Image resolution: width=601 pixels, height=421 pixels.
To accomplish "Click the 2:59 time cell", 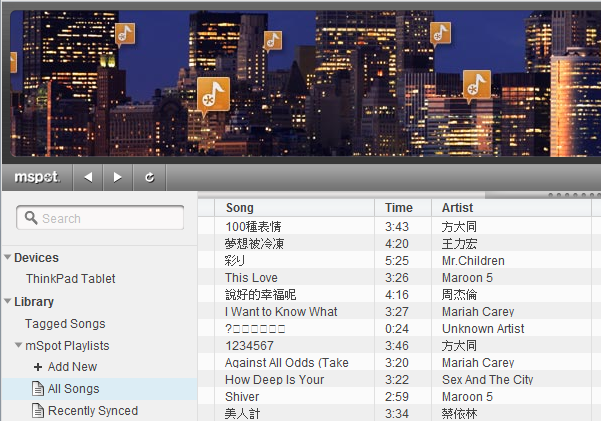I will coord(397,396).
